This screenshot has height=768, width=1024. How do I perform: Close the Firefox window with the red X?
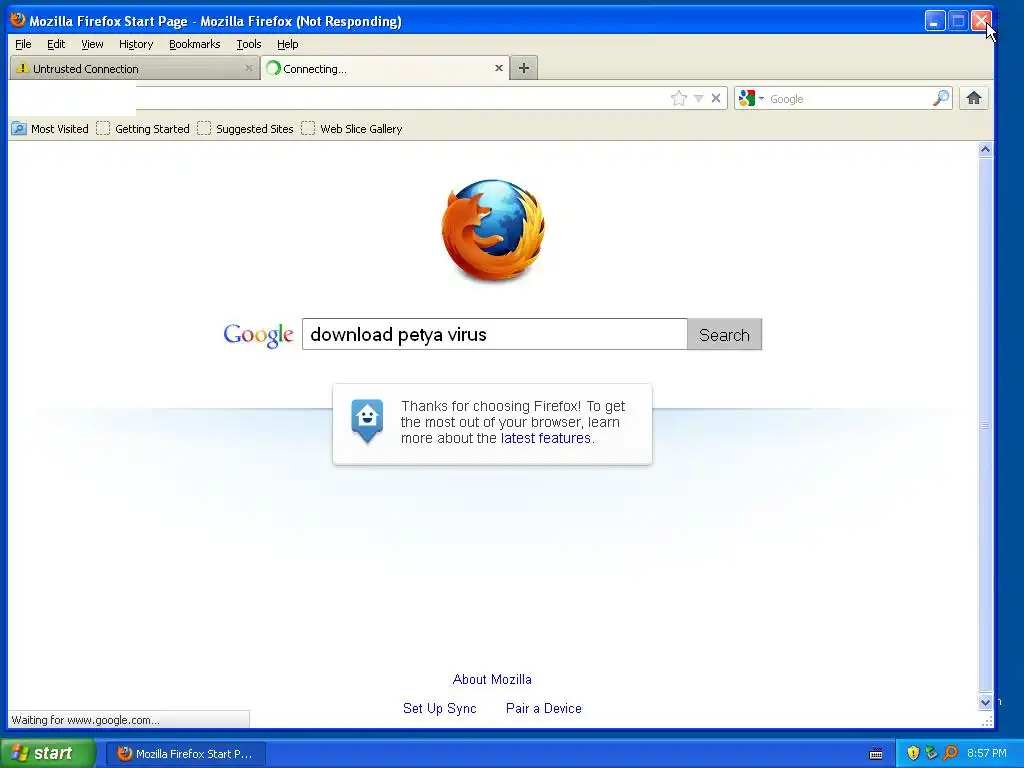(x=981, y=21)
